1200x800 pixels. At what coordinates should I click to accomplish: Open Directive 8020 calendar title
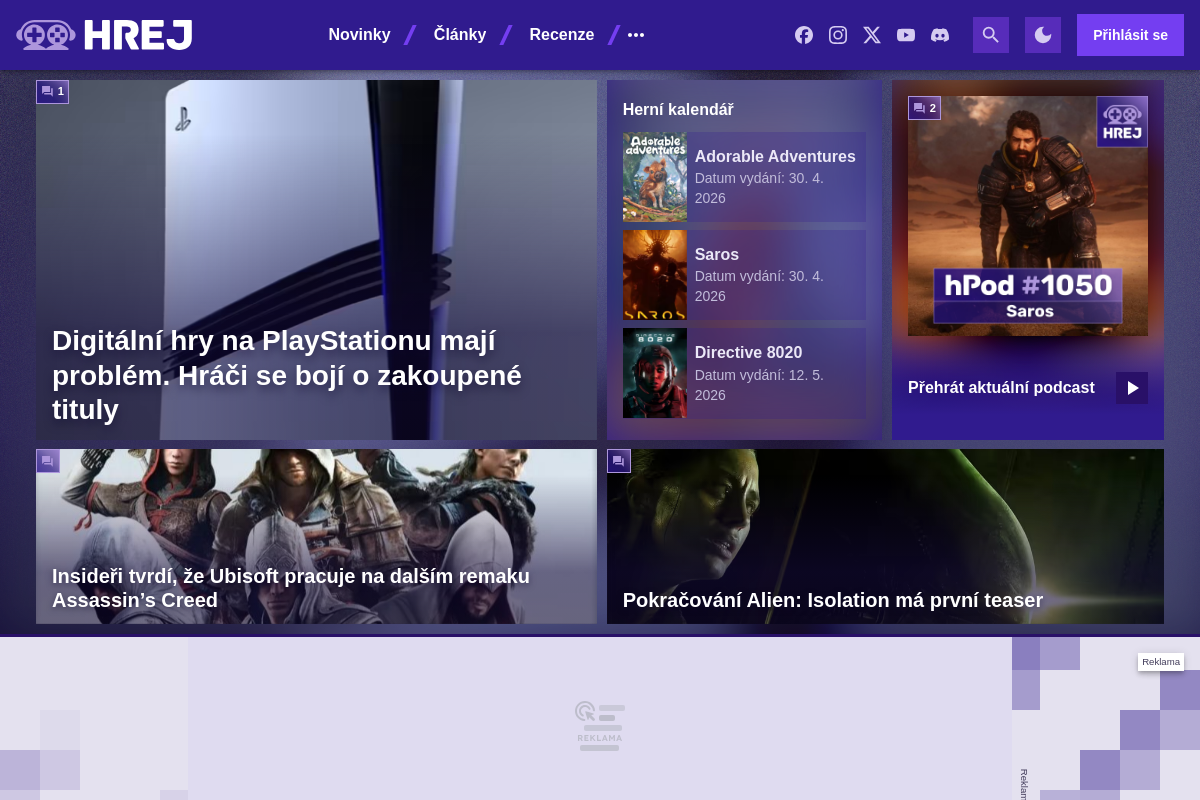tap(748, 352)
